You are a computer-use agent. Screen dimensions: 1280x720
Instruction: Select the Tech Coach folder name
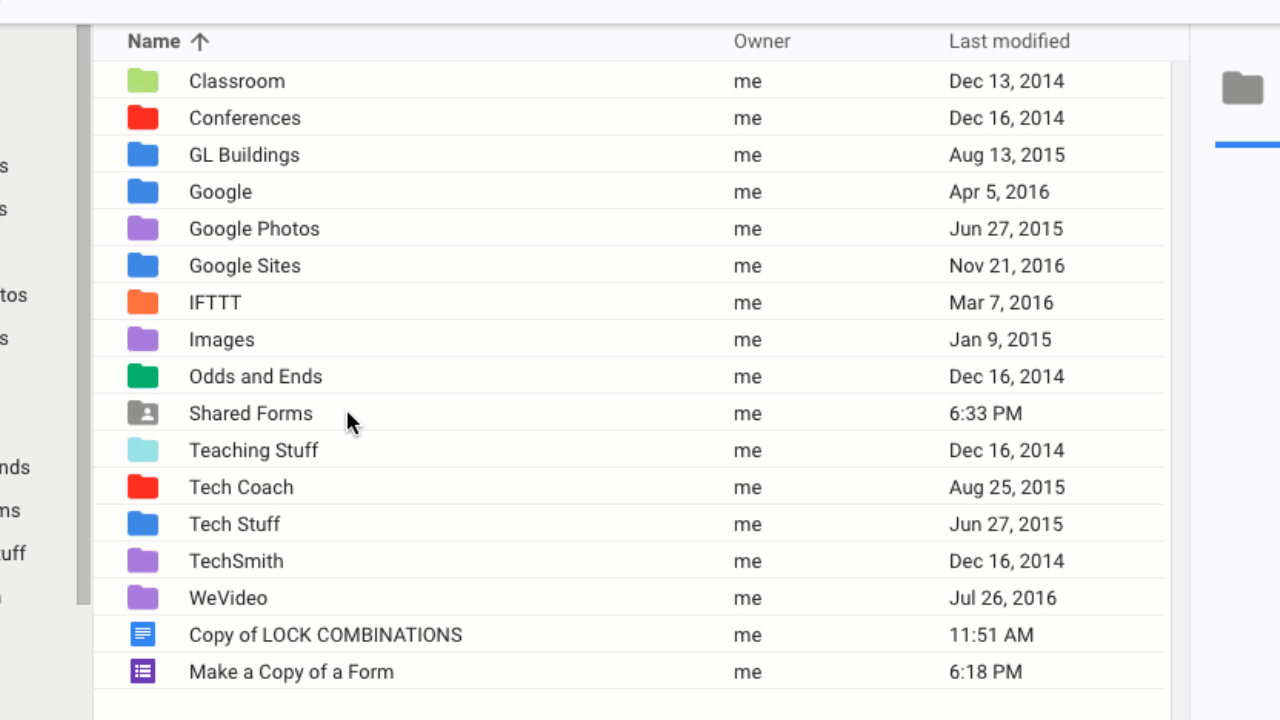pos(241,488)
